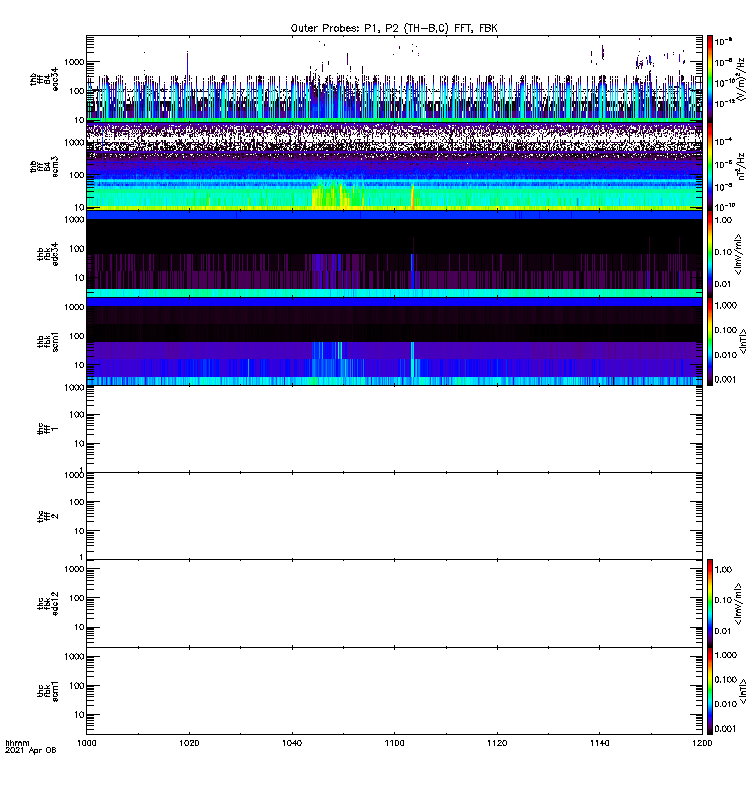Select the "thc fff 2" panel label
Viewport: 750px width, 800px height.
(48, 516)
